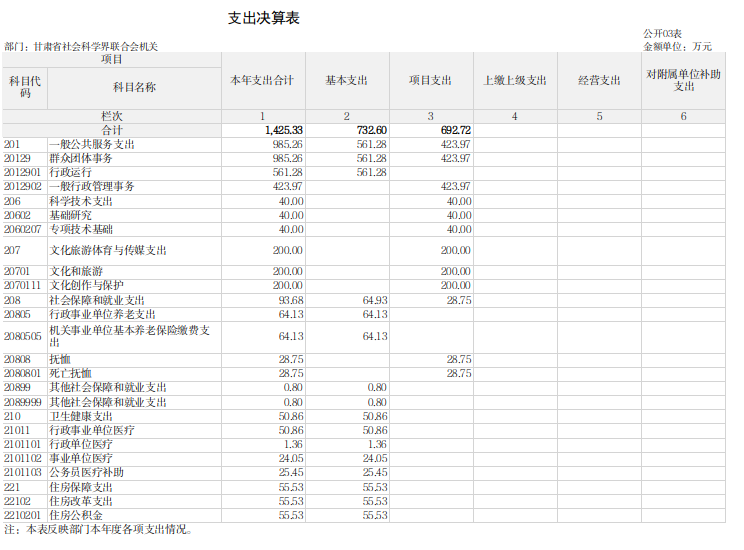The height and width of the screenshot is (550, 744).
Task: Click the 金额单位：万元 label
Action: [677, 46]
